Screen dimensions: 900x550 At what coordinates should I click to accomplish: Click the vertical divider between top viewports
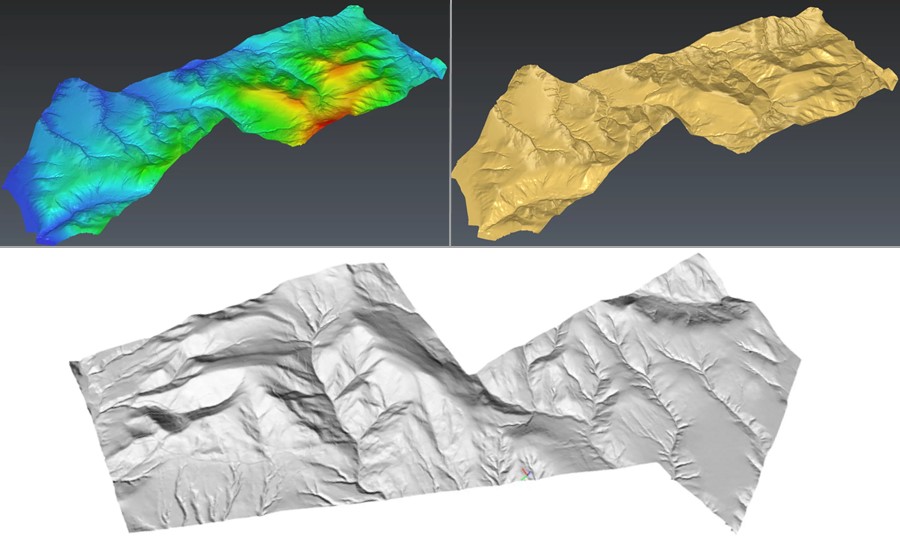(451, 122)
